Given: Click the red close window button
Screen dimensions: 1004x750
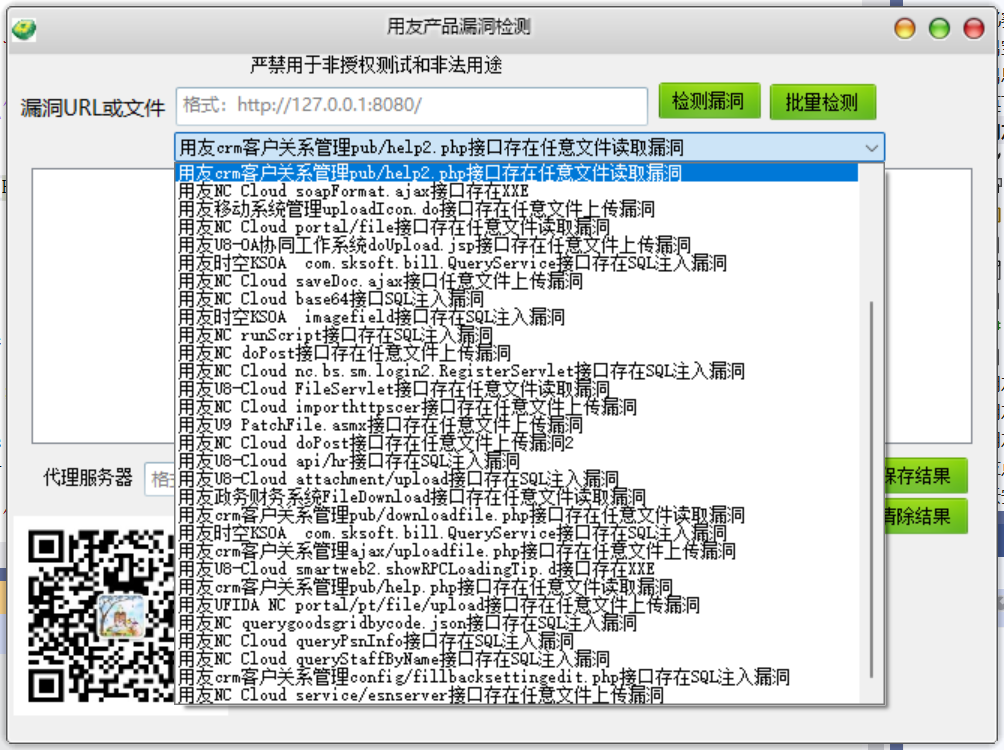Looking at the screenshot, I should tap(974, 28).
